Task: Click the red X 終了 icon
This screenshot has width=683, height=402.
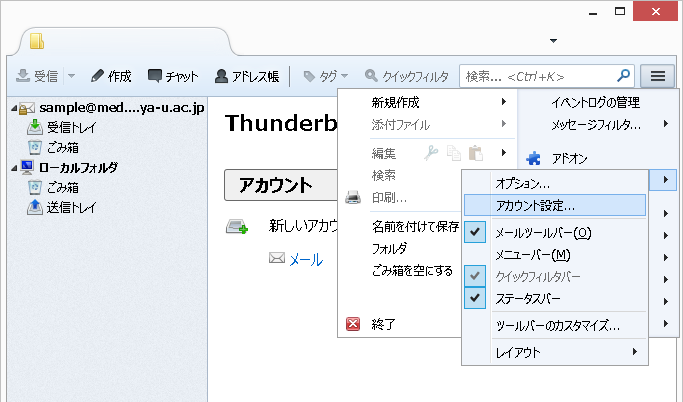Action: point(353,324)
